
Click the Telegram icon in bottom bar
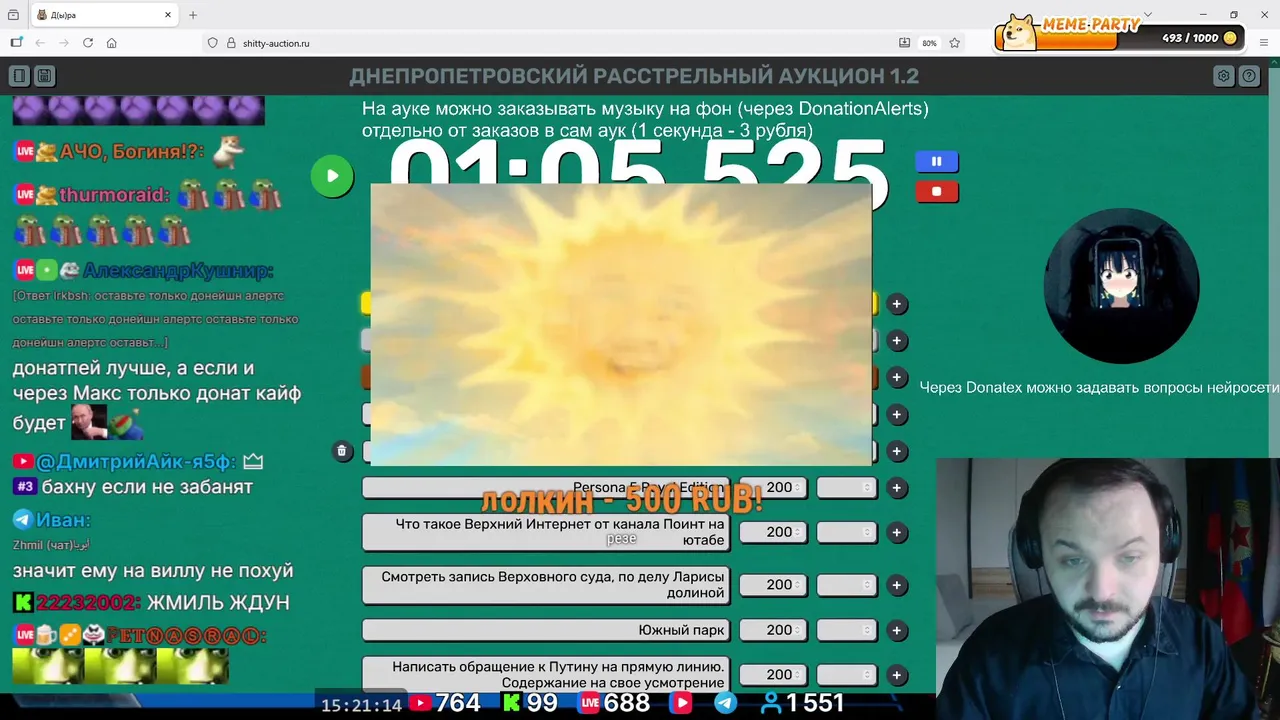(x=725, y=703)
